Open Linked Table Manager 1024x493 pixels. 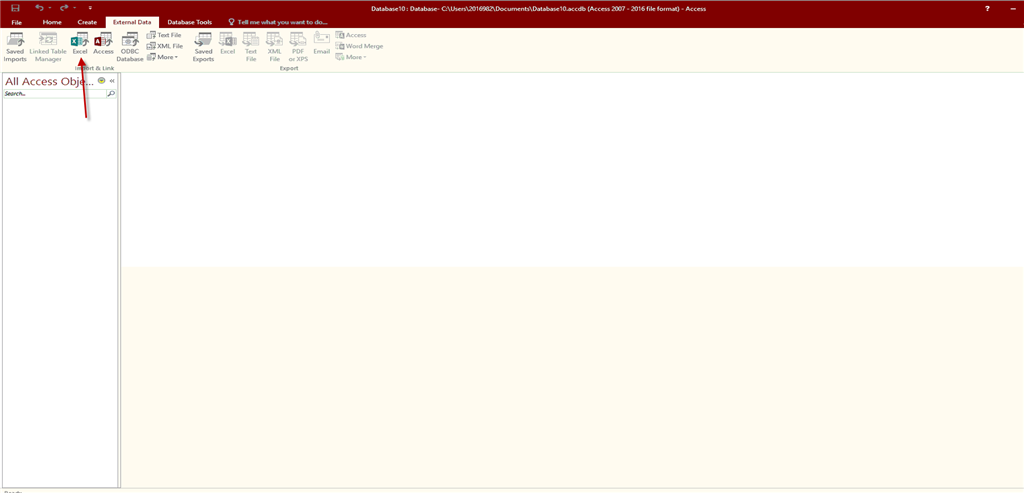pos(48,46)
